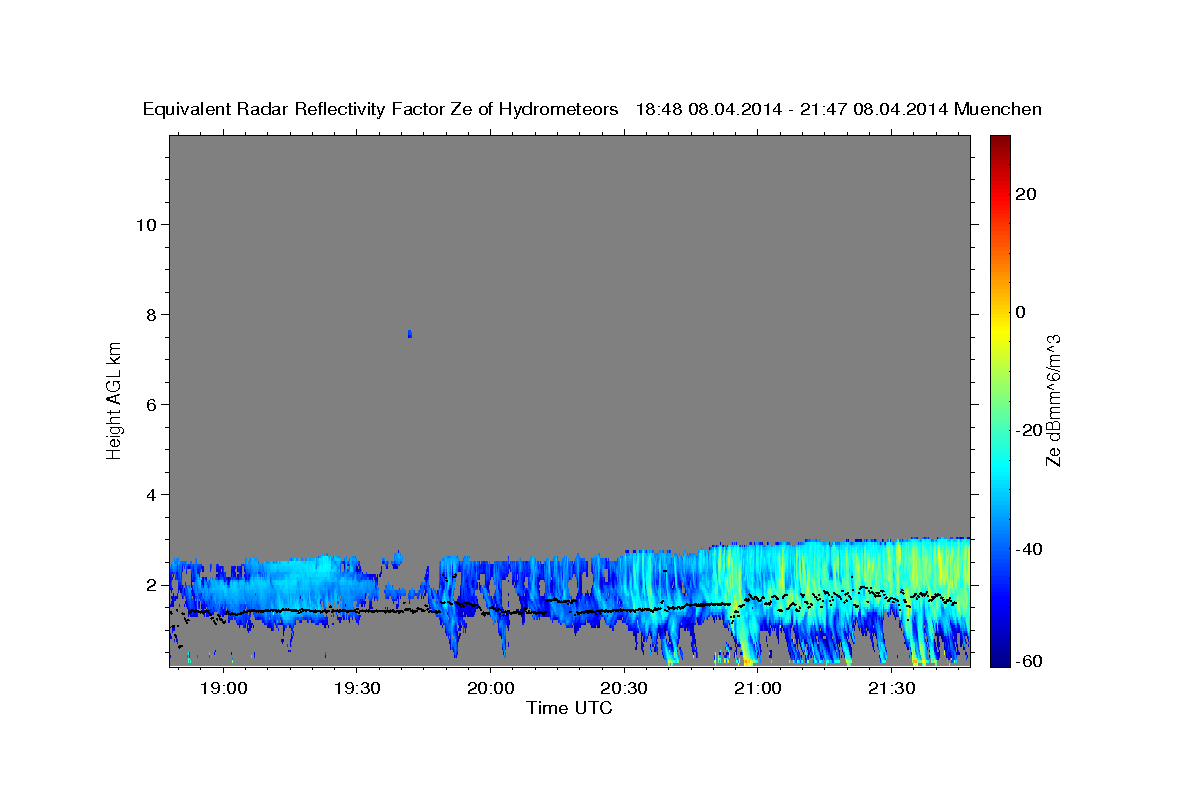Click the colorbar value -60

(x=1029, y=660)
